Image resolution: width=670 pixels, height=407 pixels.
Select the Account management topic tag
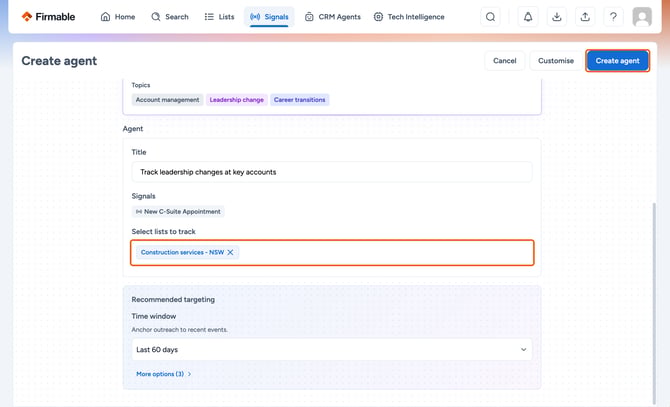tap(168, 100)
